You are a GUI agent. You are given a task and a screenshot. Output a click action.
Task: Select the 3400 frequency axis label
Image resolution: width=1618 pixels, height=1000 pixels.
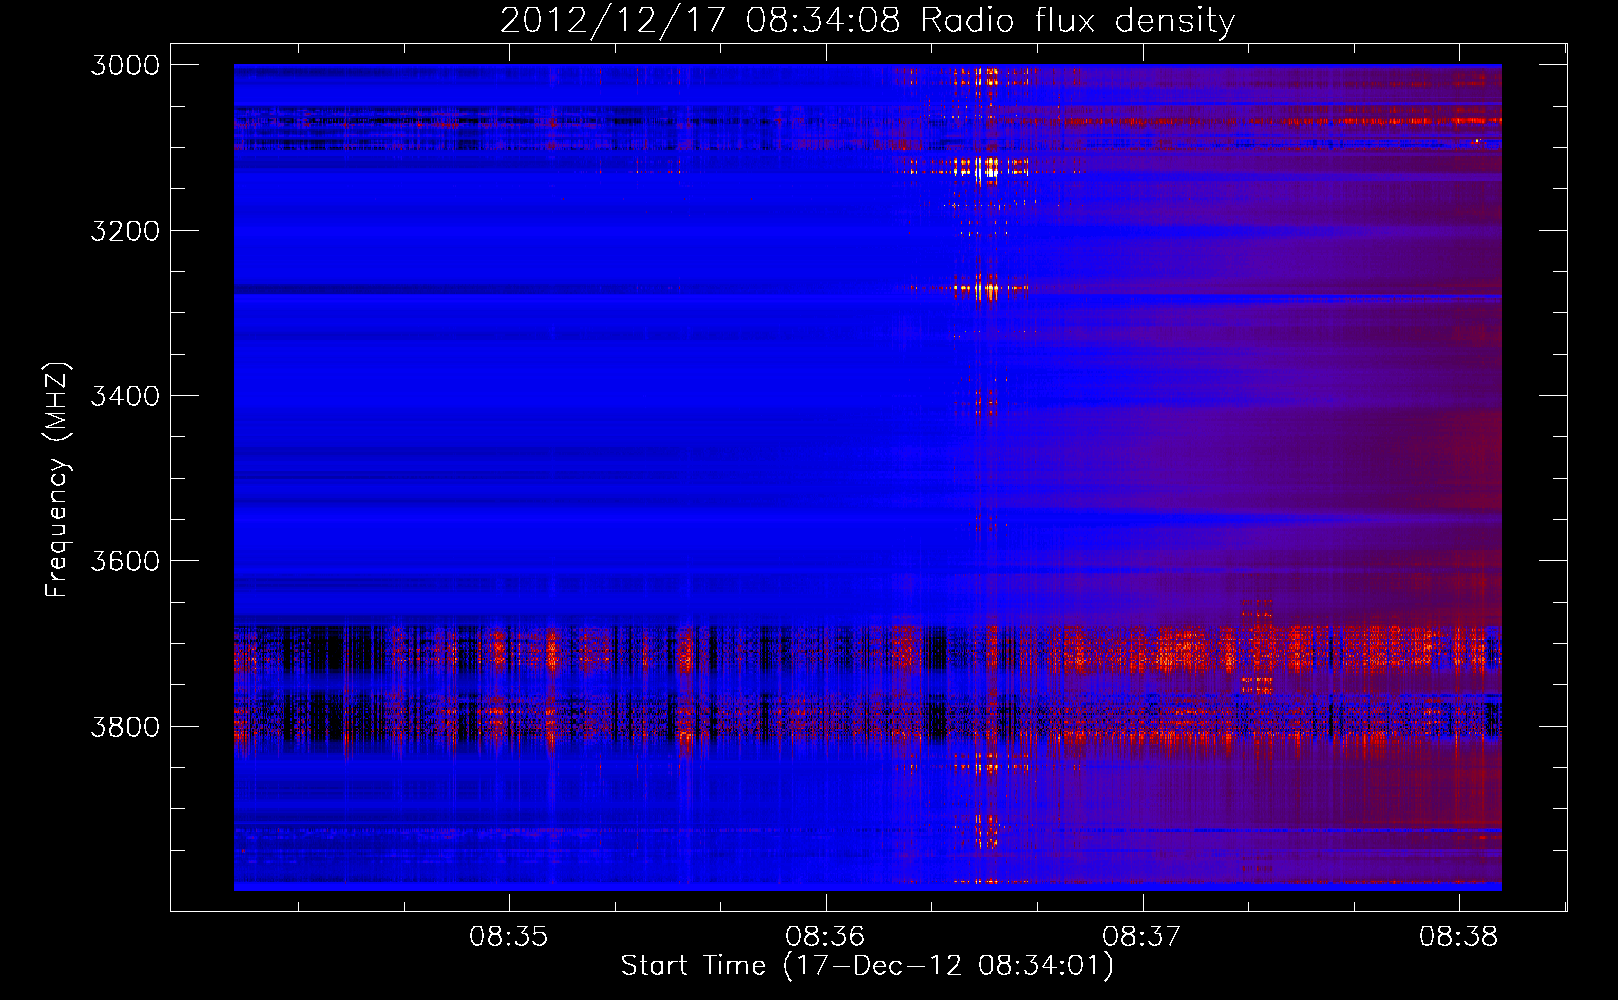click(x=125, y=396)
